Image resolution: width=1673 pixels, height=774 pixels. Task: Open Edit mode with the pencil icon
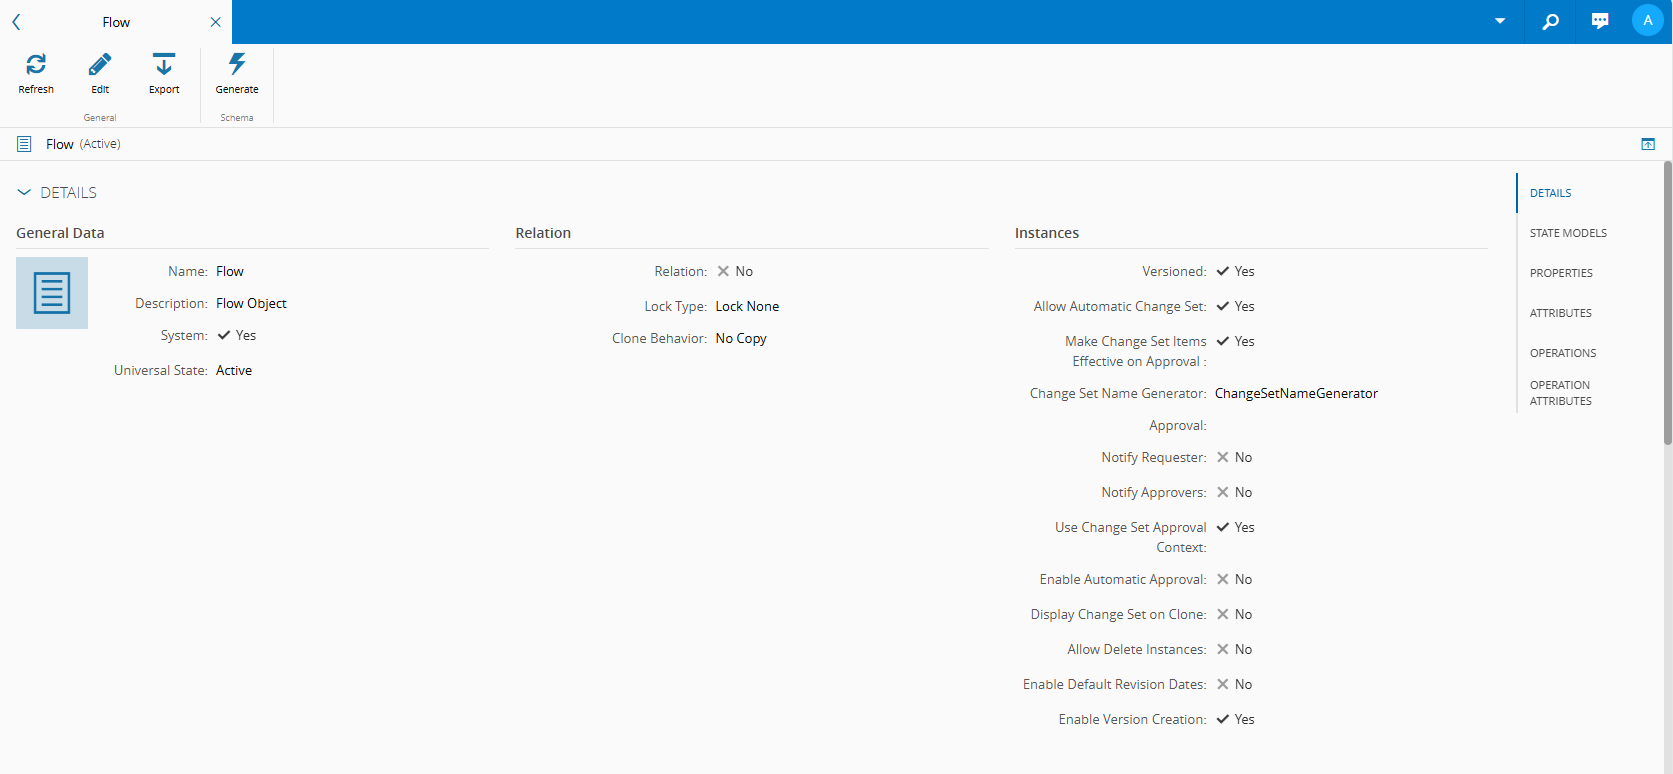[100, 64]
